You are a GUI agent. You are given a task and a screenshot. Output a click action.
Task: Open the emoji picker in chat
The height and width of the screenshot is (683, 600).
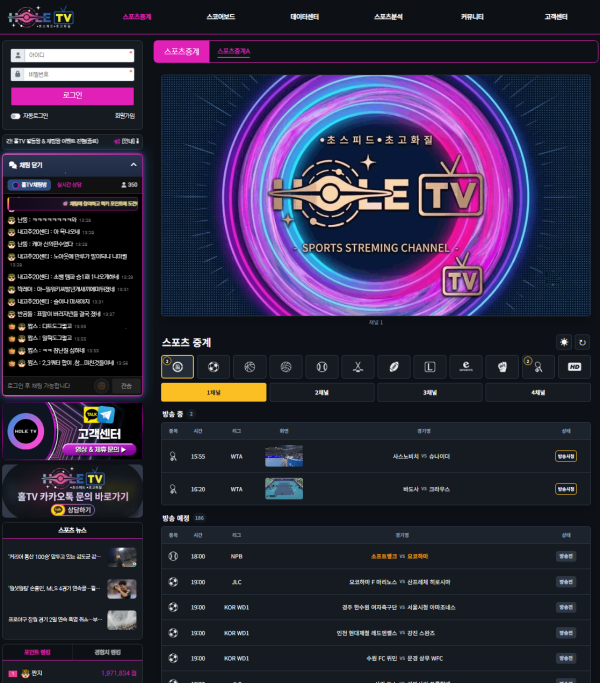tap(102, 386)
